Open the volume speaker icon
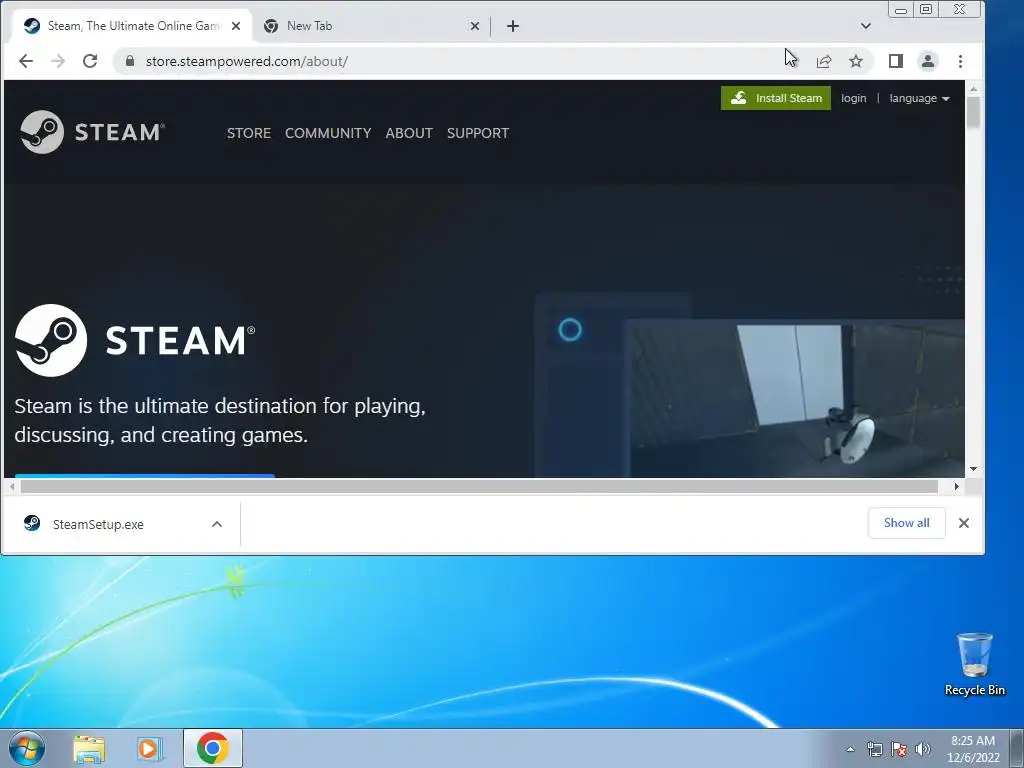Screen dimensions: 1024x768 pyautogui.click(x=923, y=749)
